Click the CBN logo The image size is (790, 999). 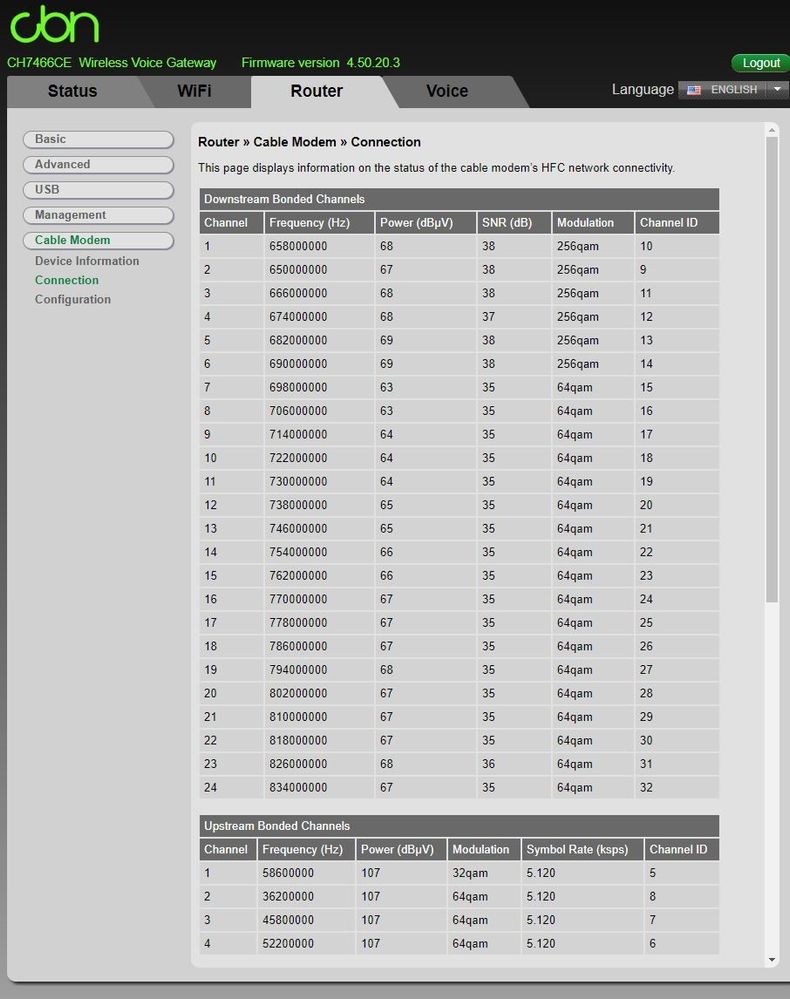tap(55, 24)
